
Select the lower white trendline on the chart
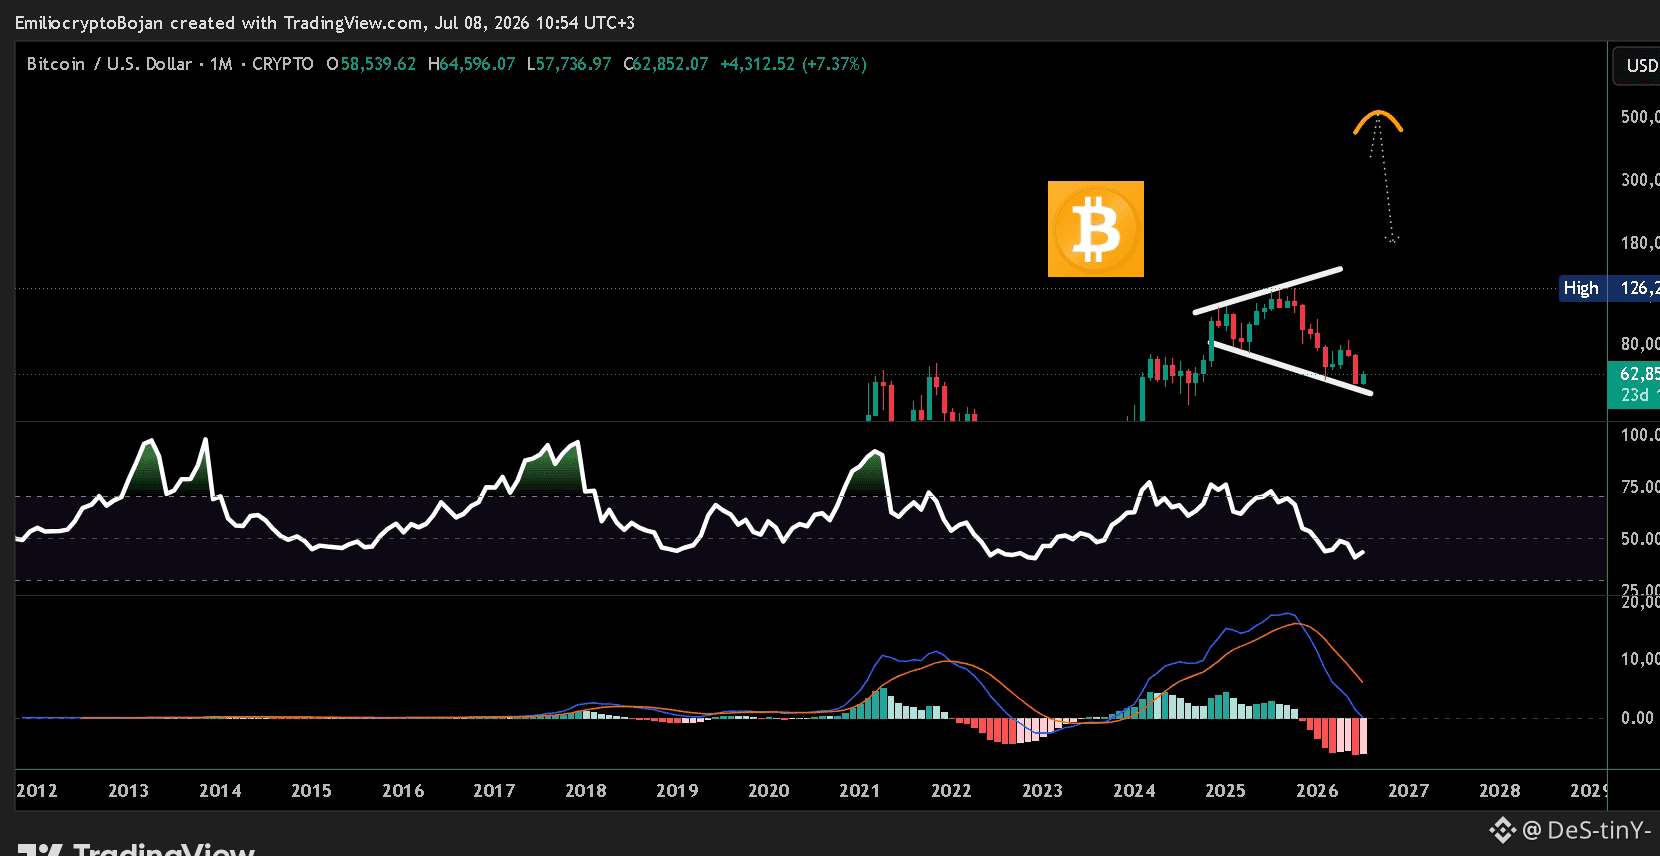(1291, 369)
